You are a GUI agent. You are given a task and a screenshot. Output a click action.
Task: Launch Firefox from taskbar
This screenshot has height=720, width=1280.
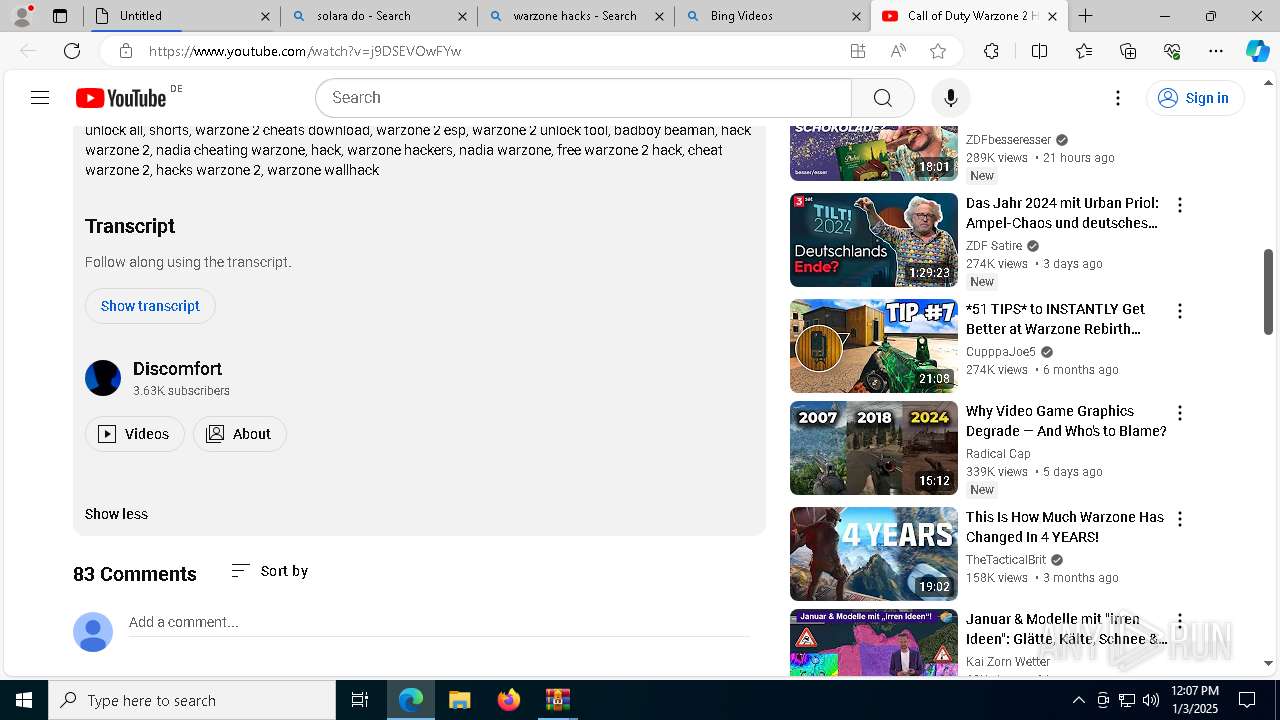(x=508, y=700)
